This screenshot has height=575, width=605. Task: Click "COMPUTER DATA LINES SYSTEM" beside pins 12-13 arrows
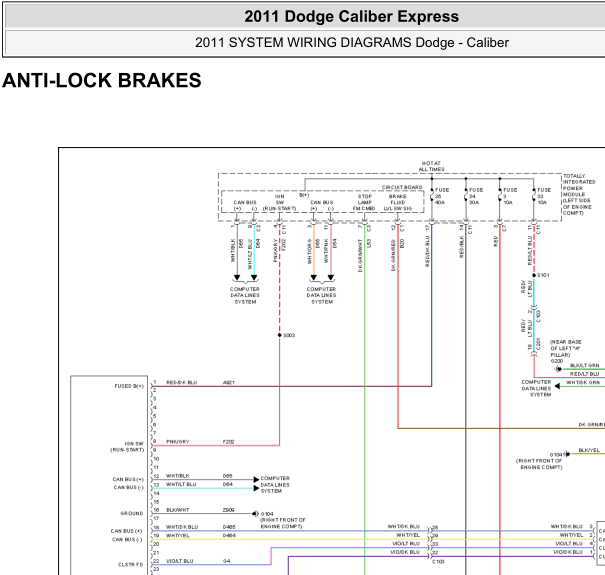tap(275, 484)
